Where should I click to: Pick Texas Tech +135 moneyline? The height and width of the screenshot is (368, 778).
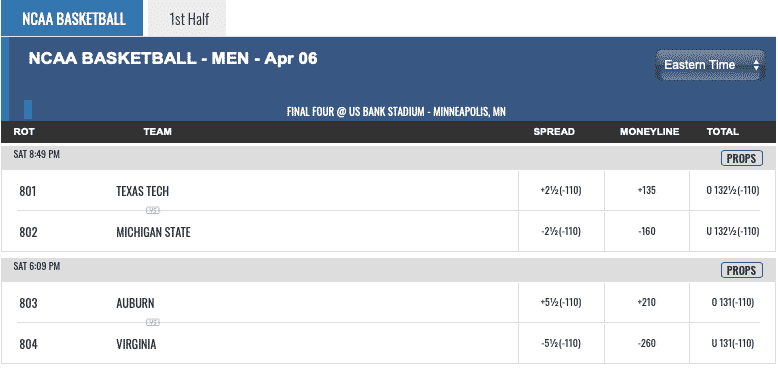[x=647, y=190]
